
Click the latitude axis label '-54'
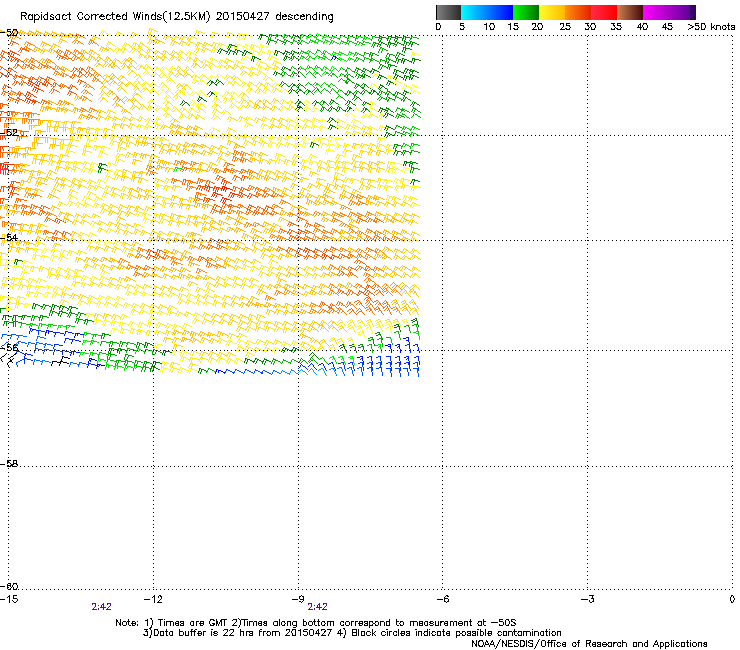click(x=9, y=237)
